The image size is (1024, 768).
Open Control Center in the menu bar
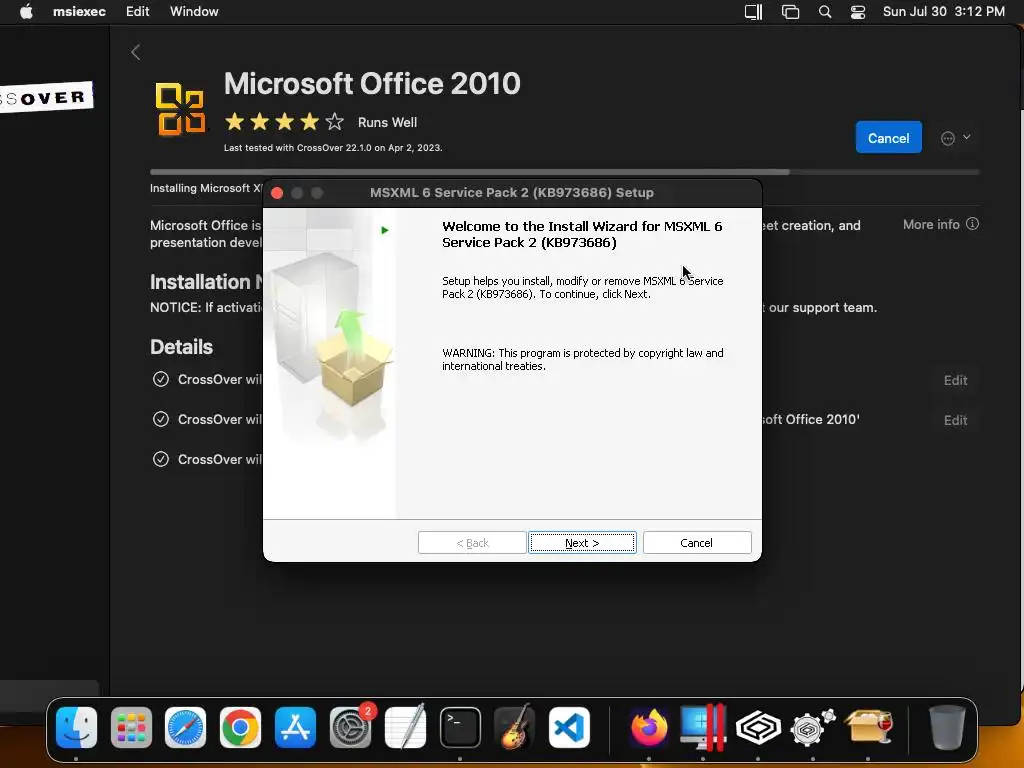pos(857,12)
